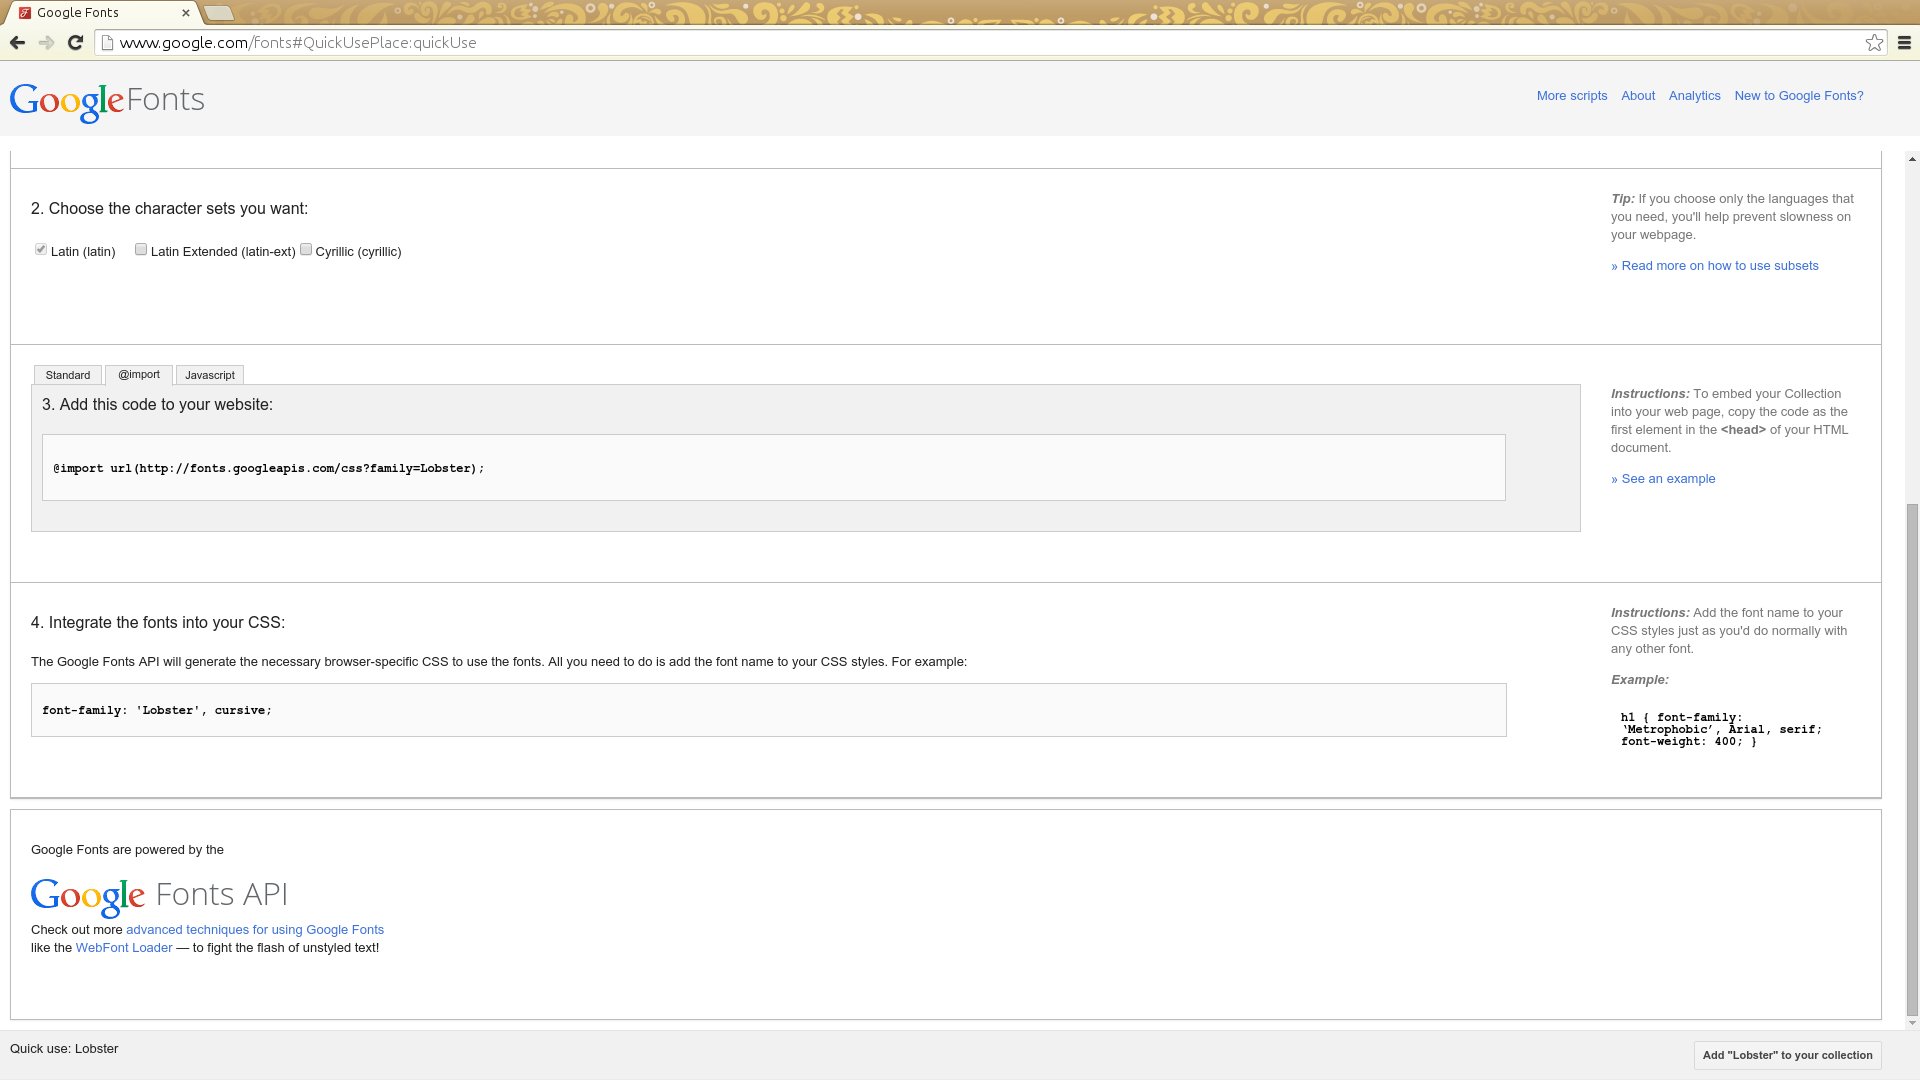This screenshot has width=1920, height=1080.
Task: Click heading "2. Choose the character sets you want:"
Action: [x=170, y=209]
